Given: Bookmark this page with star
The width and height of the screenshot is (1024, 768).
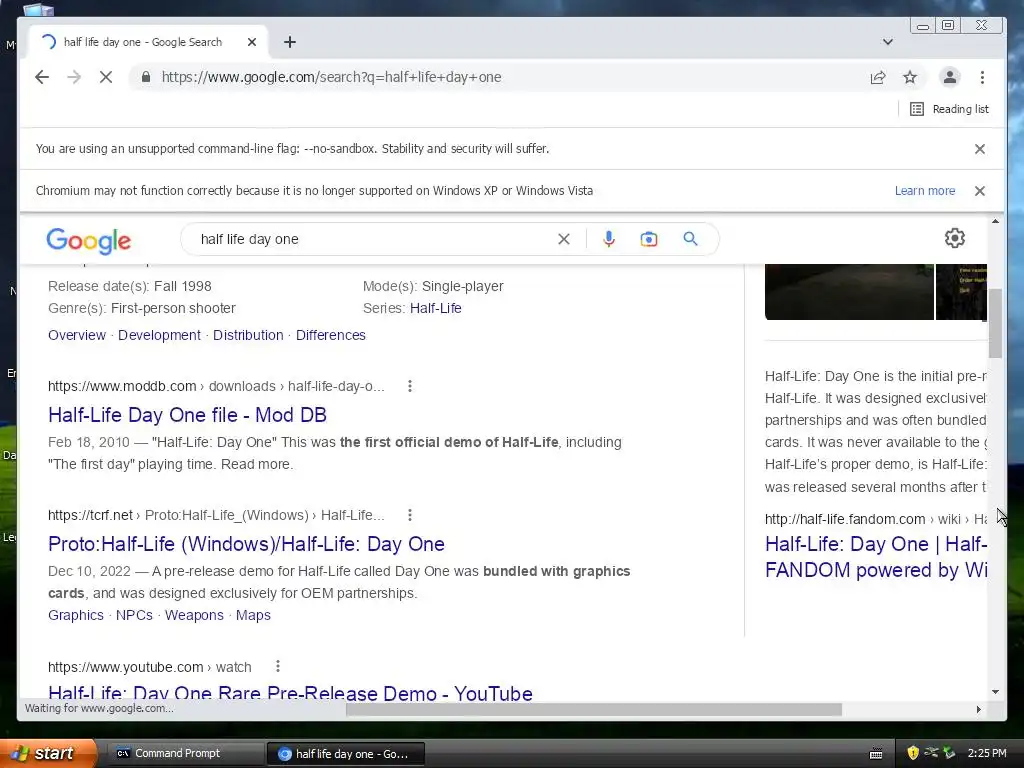Looking at the screenshot, I should pyautogui.click(x=910, y=78).
